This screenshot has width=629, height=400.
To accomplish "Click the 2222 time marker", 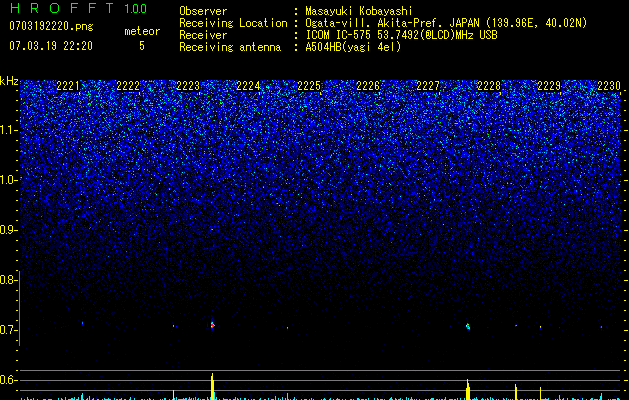I will click(x=128, y=86).
